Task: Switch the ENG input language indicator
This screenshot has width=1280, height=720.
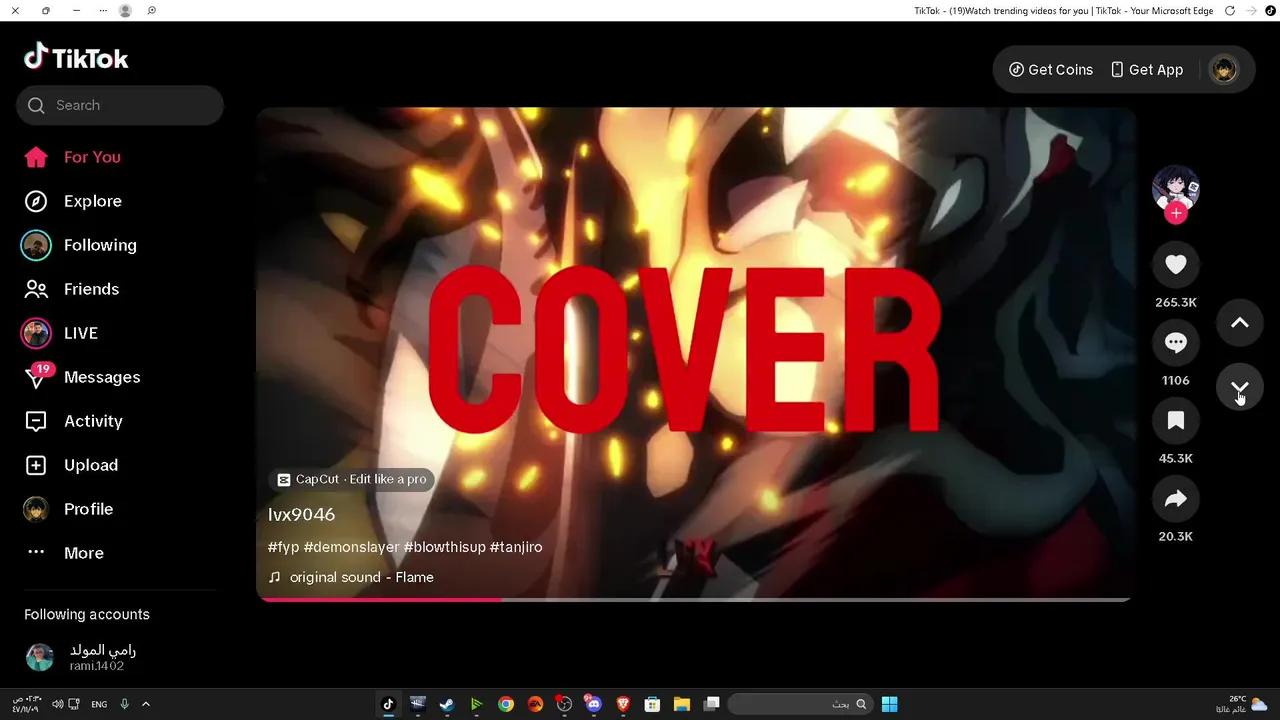Action: (x=99, y=704)
